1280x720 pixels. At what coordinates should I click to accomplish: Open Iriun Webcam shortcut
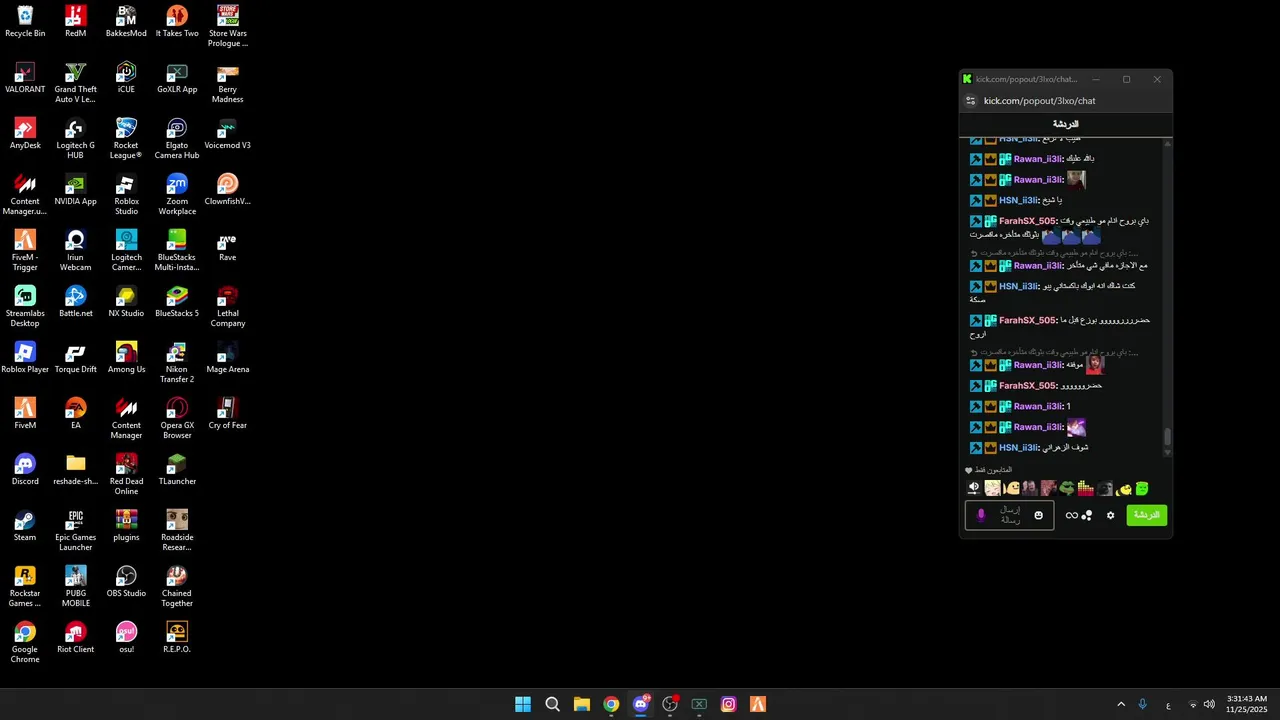tap(75, 251)
